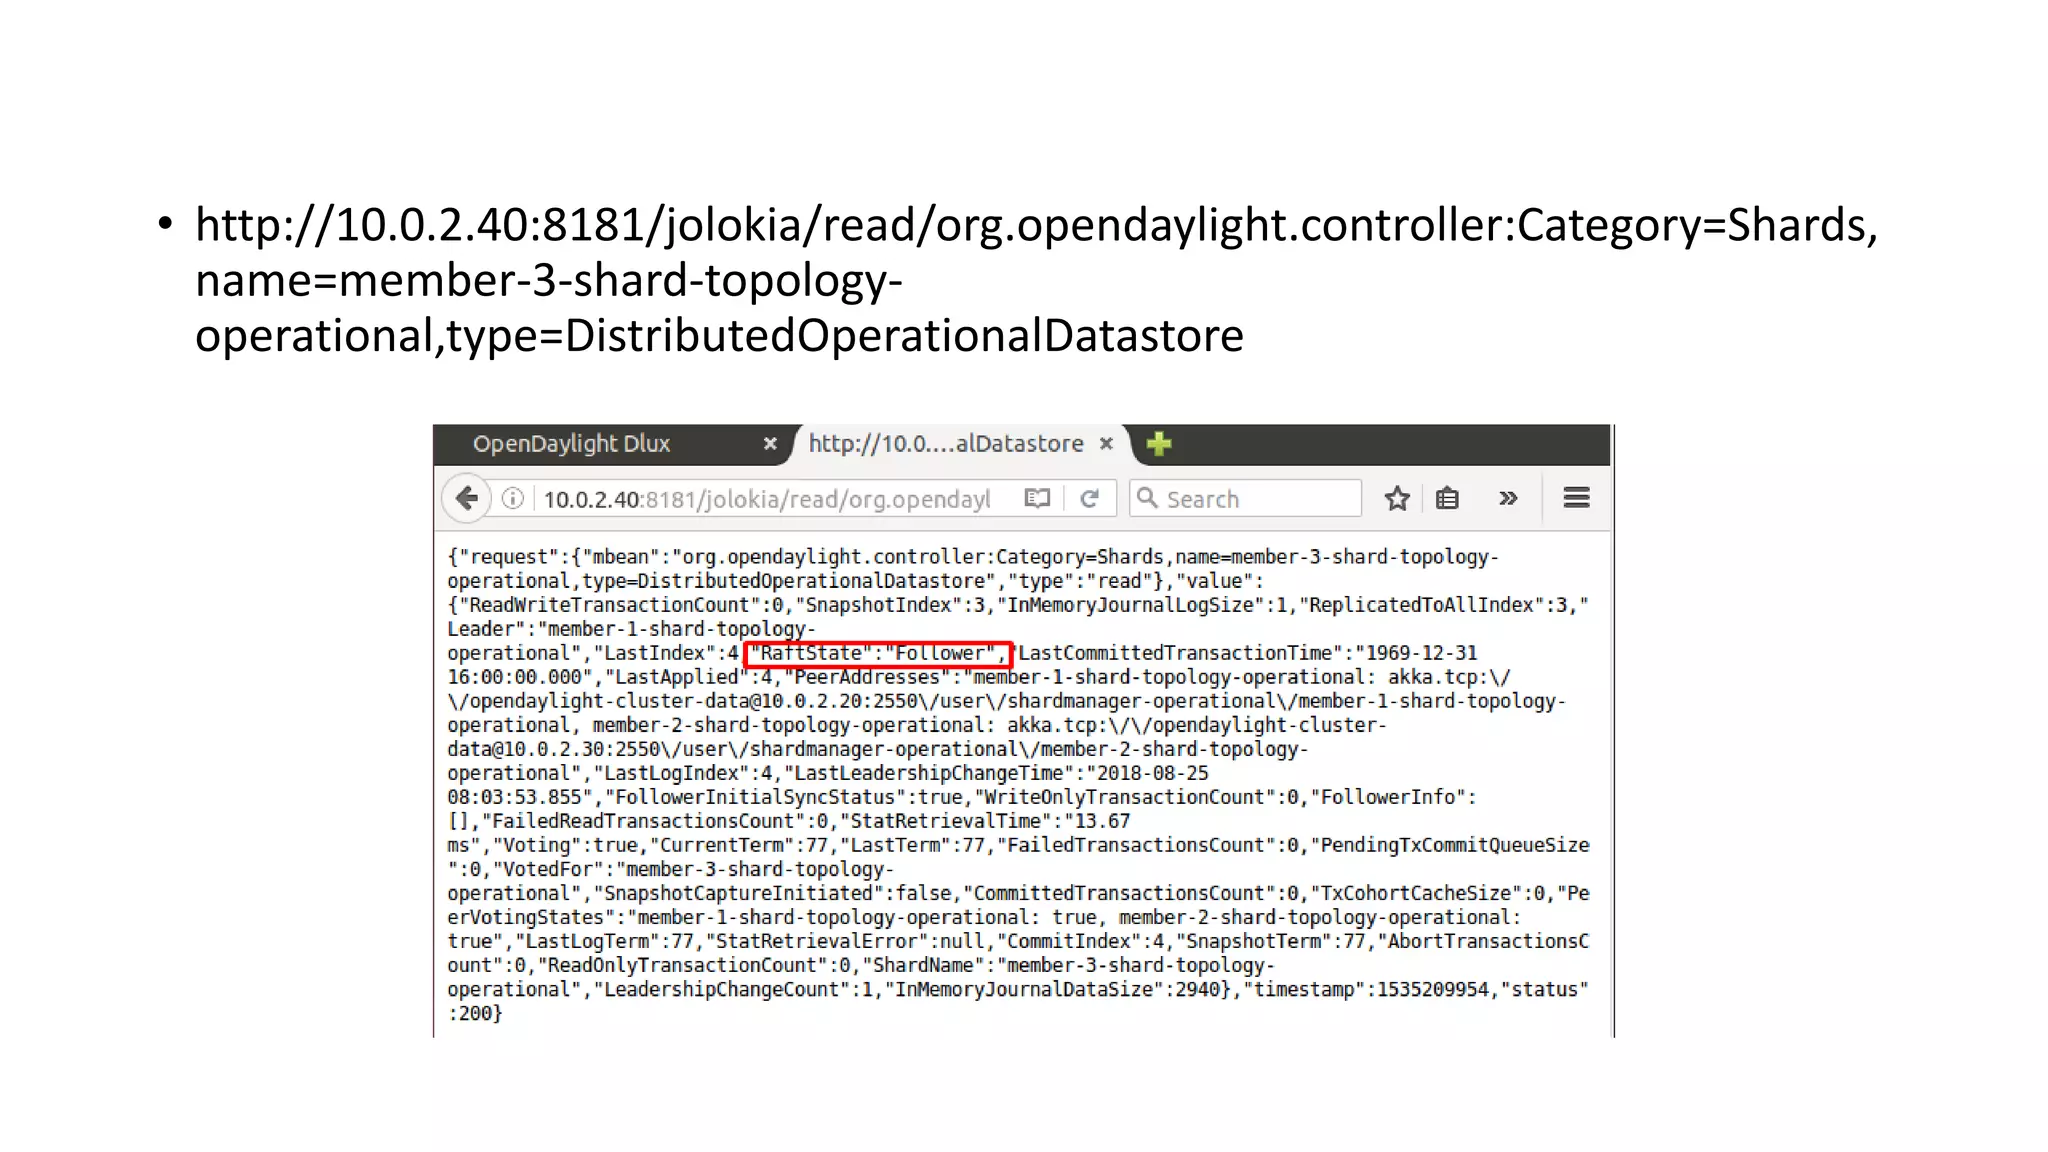This screenshot has width=2048, height=1152.
Task: Reload the current jolokia page
Action: click(x=1090, y=498)
